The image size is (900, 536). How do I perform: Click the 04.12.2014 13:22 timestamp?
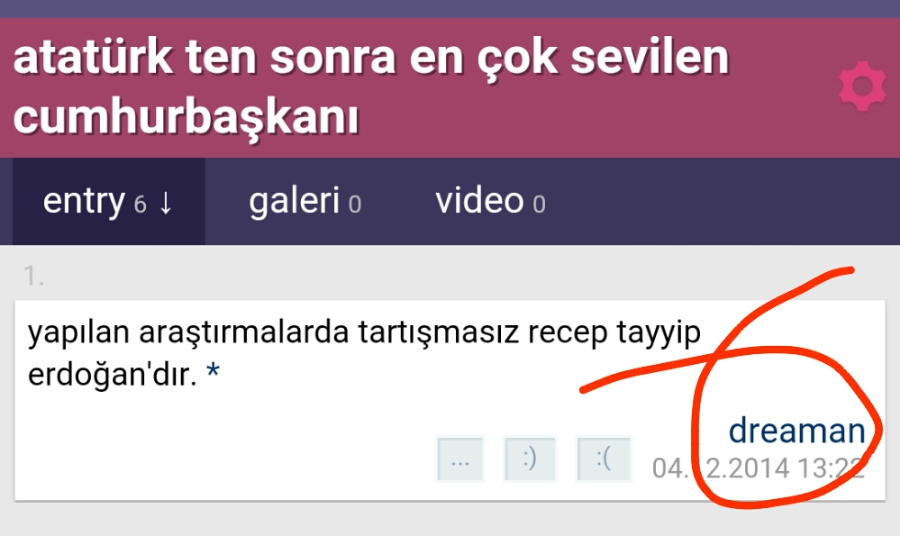758,468
